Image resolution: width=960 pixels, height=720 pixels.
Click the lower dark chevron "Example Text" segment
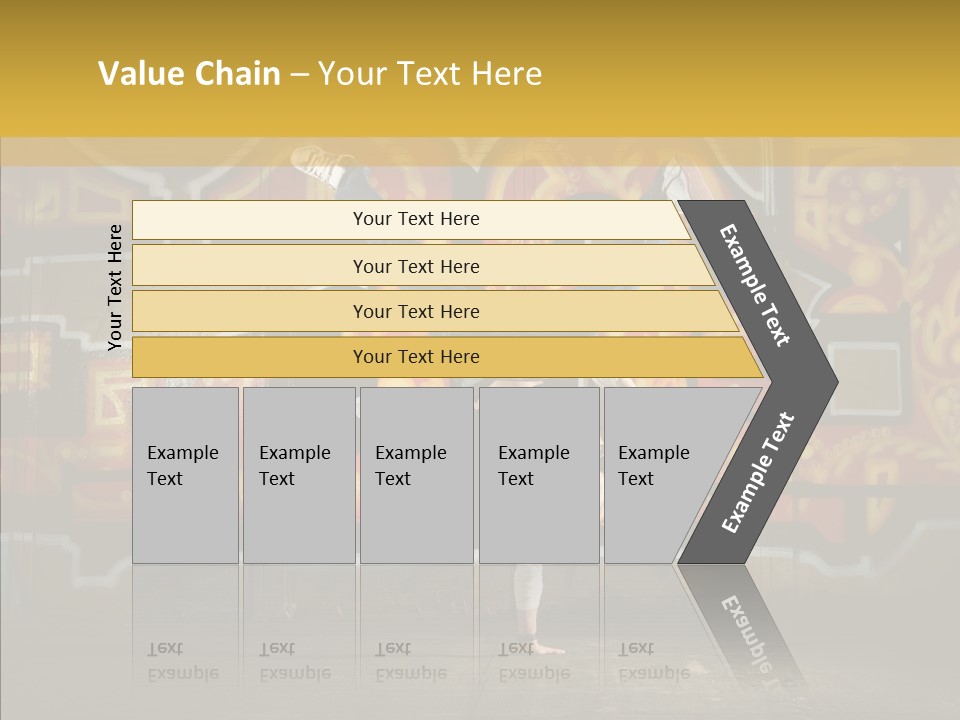pyautogui.click(x=757, y=472)
